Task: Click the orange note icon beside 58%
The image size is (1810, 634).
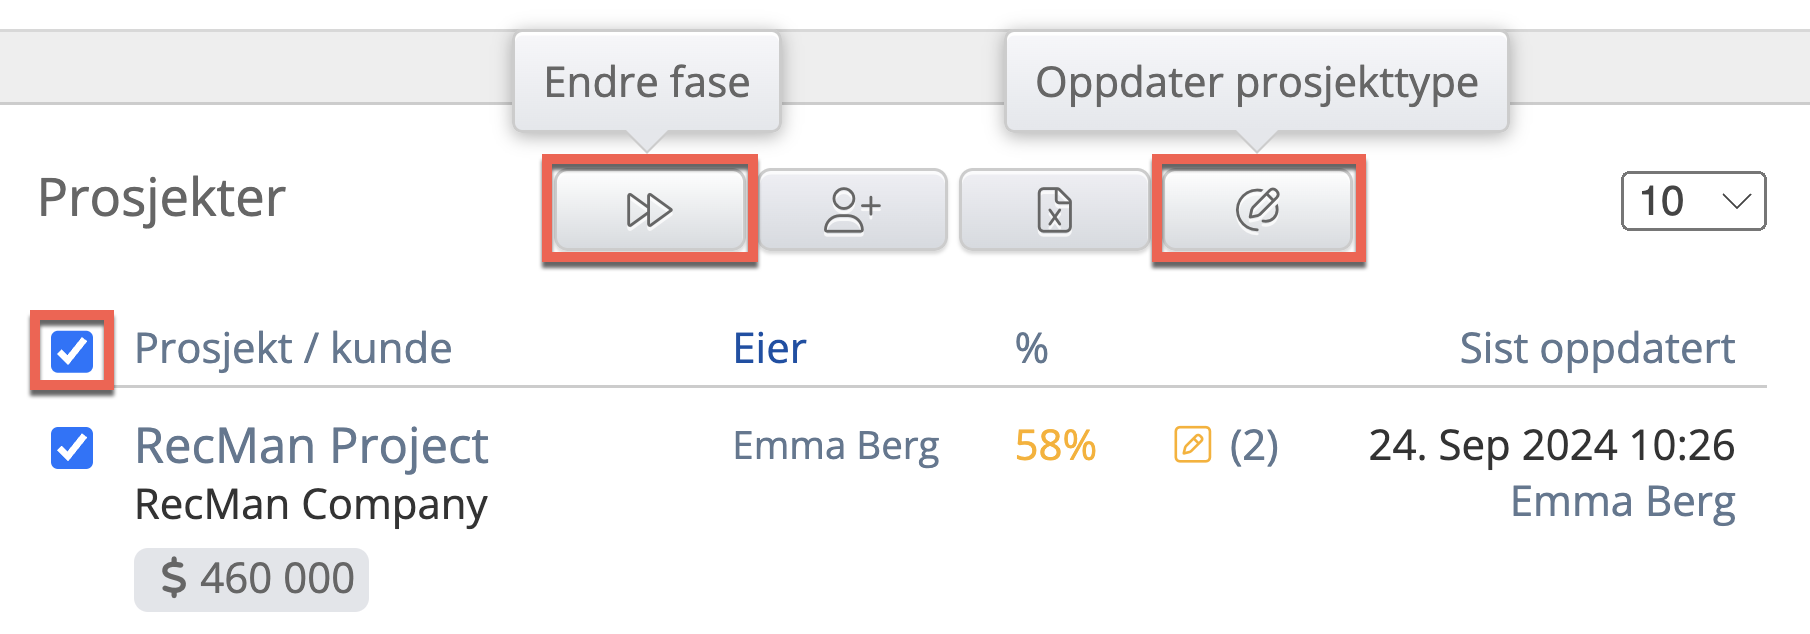Action: (x=1192, y=445)
